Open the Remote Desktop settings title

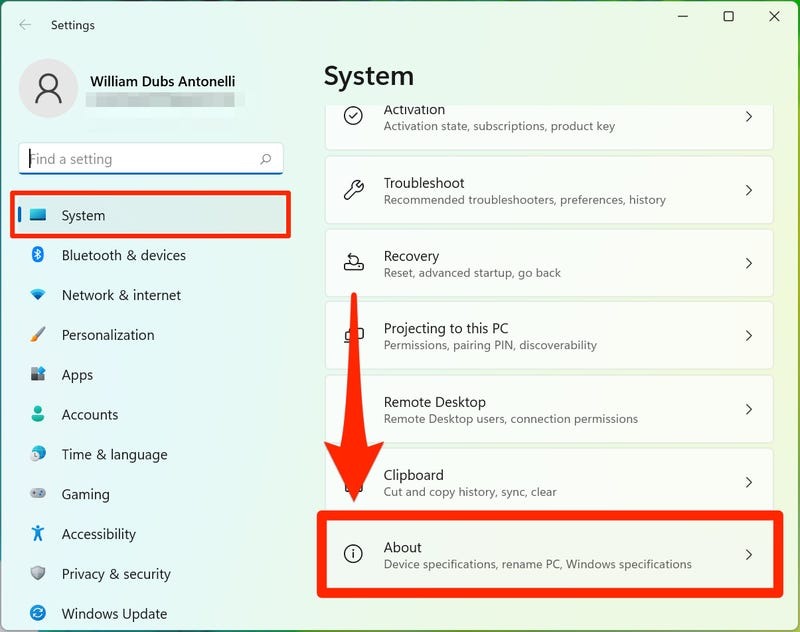[x=435, y=402]
